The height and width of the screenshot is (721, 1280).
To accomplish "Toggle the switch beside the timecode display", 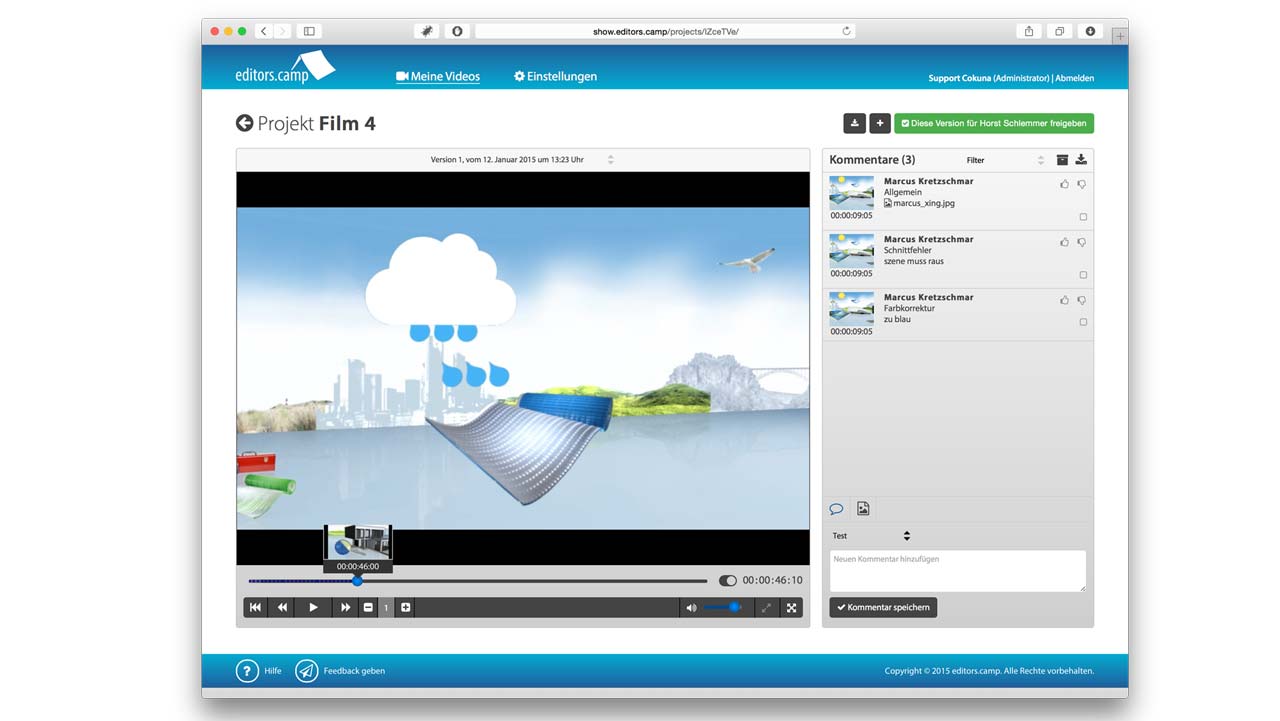I will coord(728,580).
